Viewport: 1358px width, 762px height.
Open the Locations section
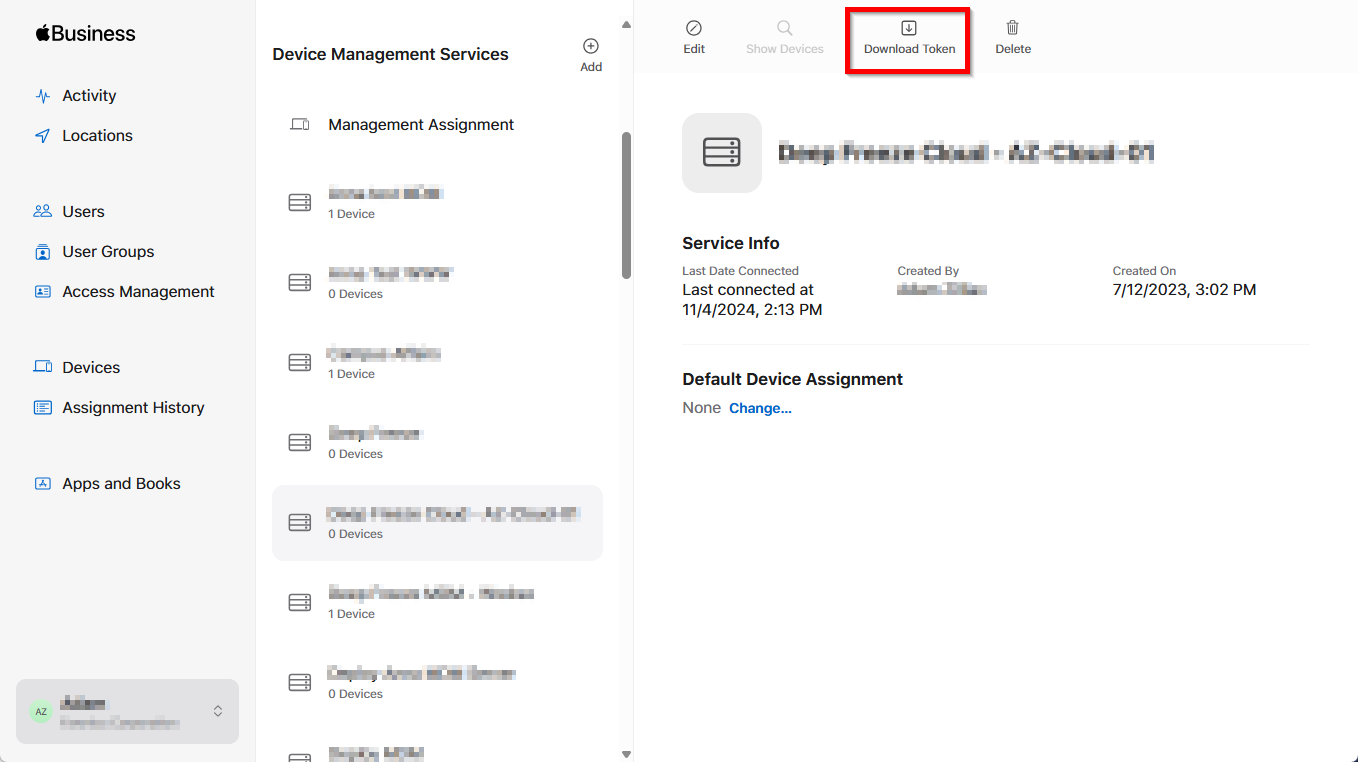click(x=84, y=136)
